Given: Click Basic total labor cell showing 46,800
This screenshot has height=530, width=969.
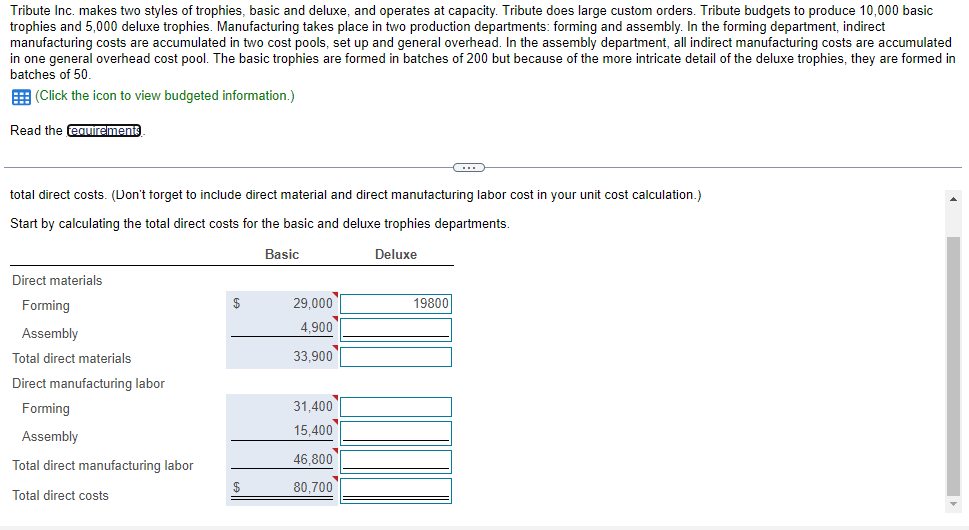Looking at the screenshot, I should point(312,460).
